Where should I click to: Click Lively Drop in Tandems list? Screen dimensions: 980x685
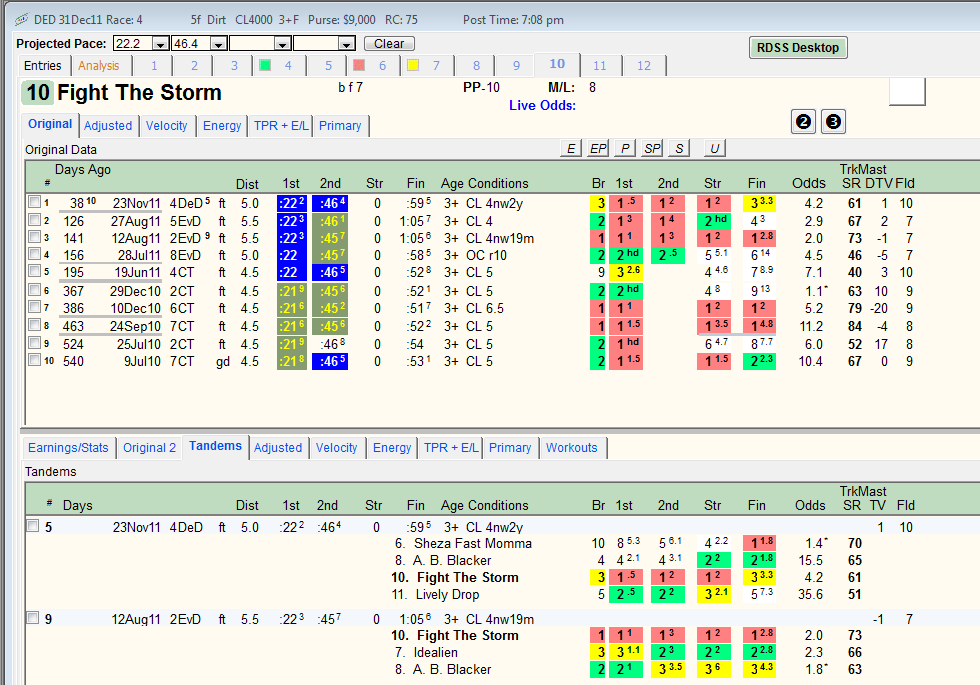coord(448,594)
